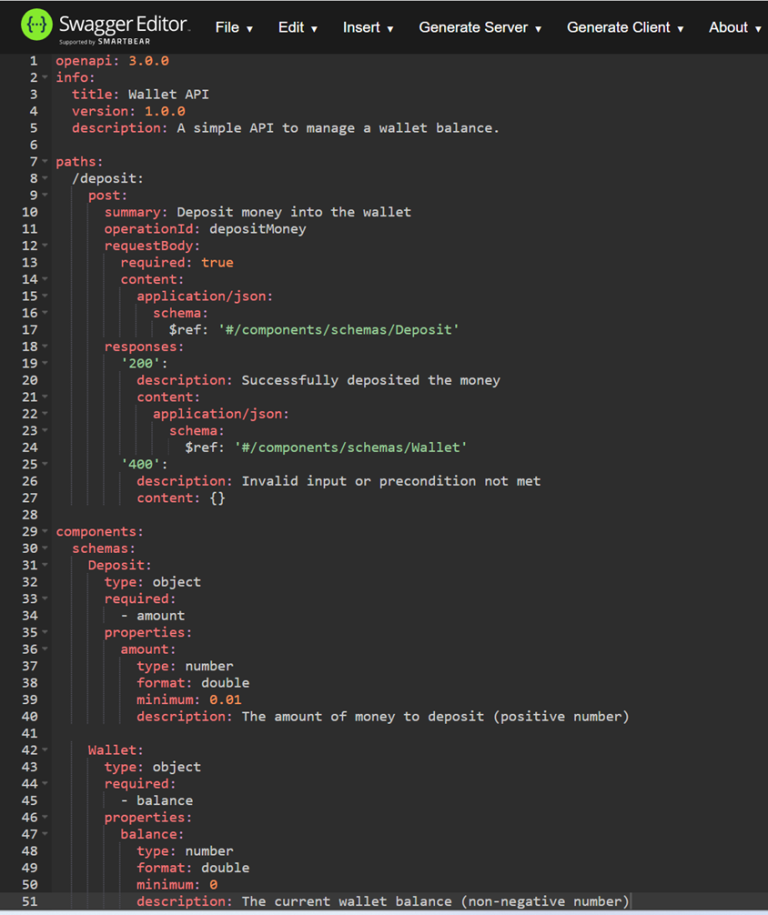This screenshot has width=768, height=915.
Task: Click '- balance' on line 45
Action: (x=157, y=801)
